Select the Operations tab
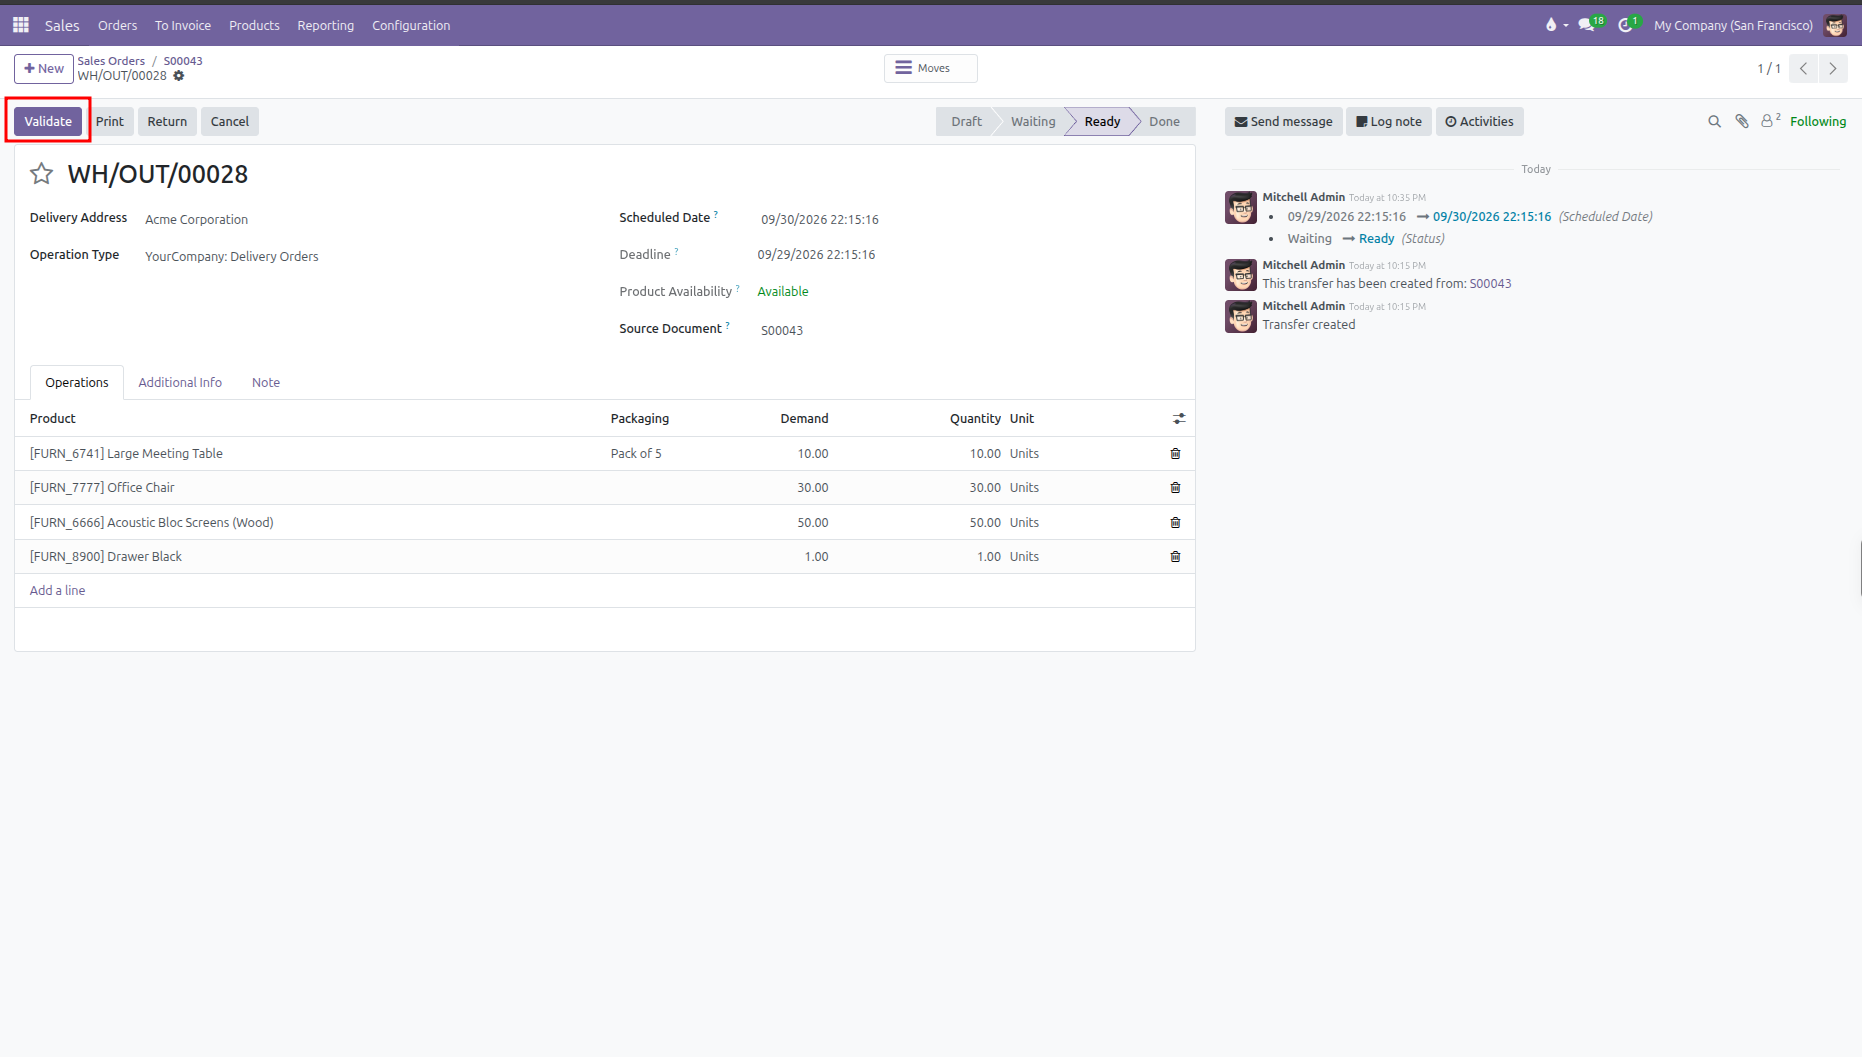Screen dimensions: 1862x1057 pos(77,383)
